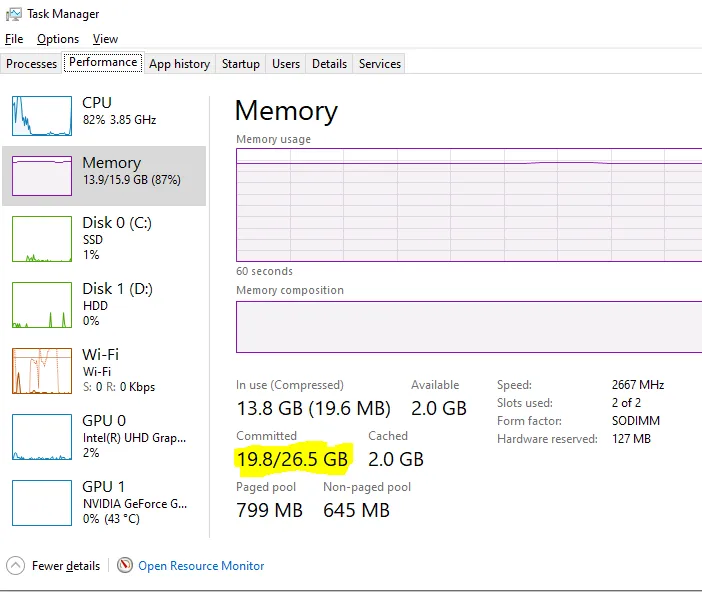Click the Fewer details collapse arrow icon
Viewport: 702px width, 592px height.
pos(16,565)
